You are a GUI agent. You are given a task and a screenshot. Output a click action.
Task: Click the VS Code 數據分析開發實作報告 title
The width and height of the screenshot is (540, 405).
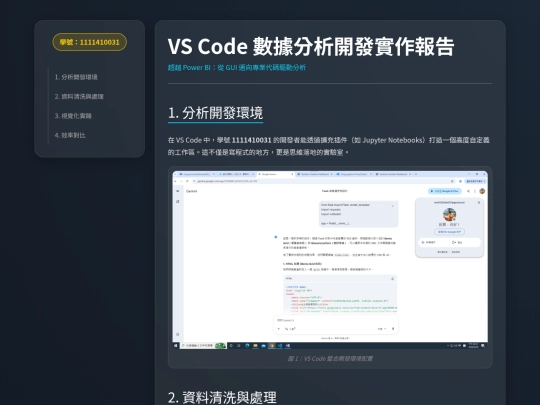(x=311, y=46)
